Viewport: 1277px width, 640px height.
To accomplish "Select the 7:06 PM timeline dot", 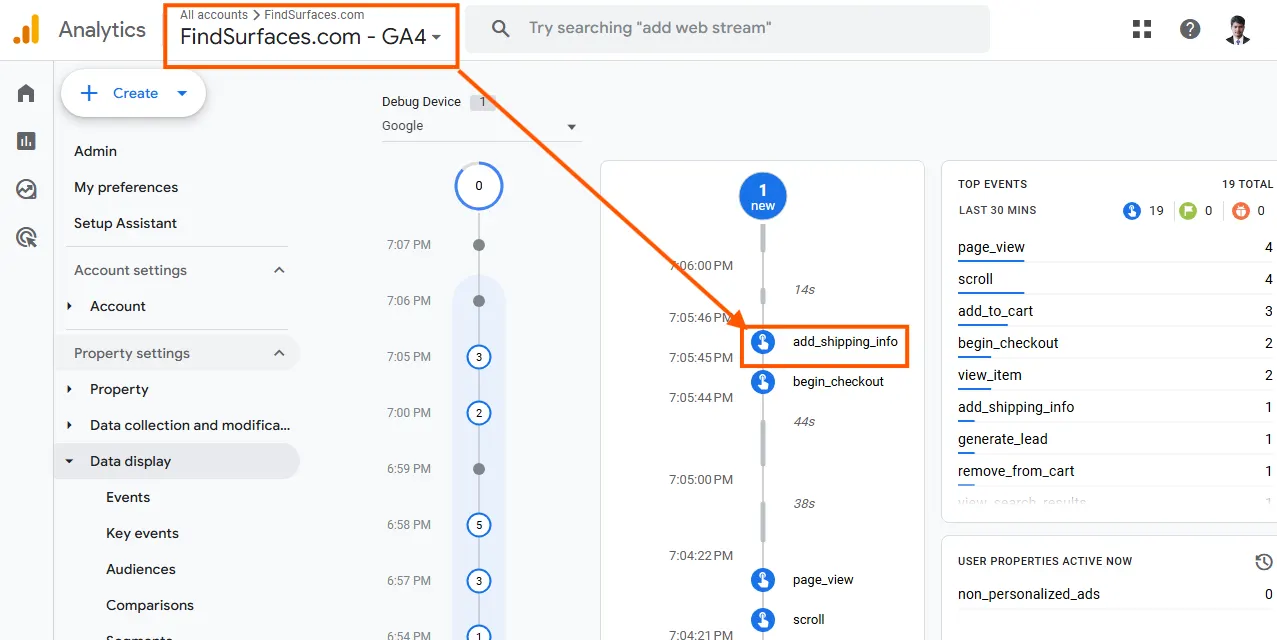I will click(x=479, y=301).
